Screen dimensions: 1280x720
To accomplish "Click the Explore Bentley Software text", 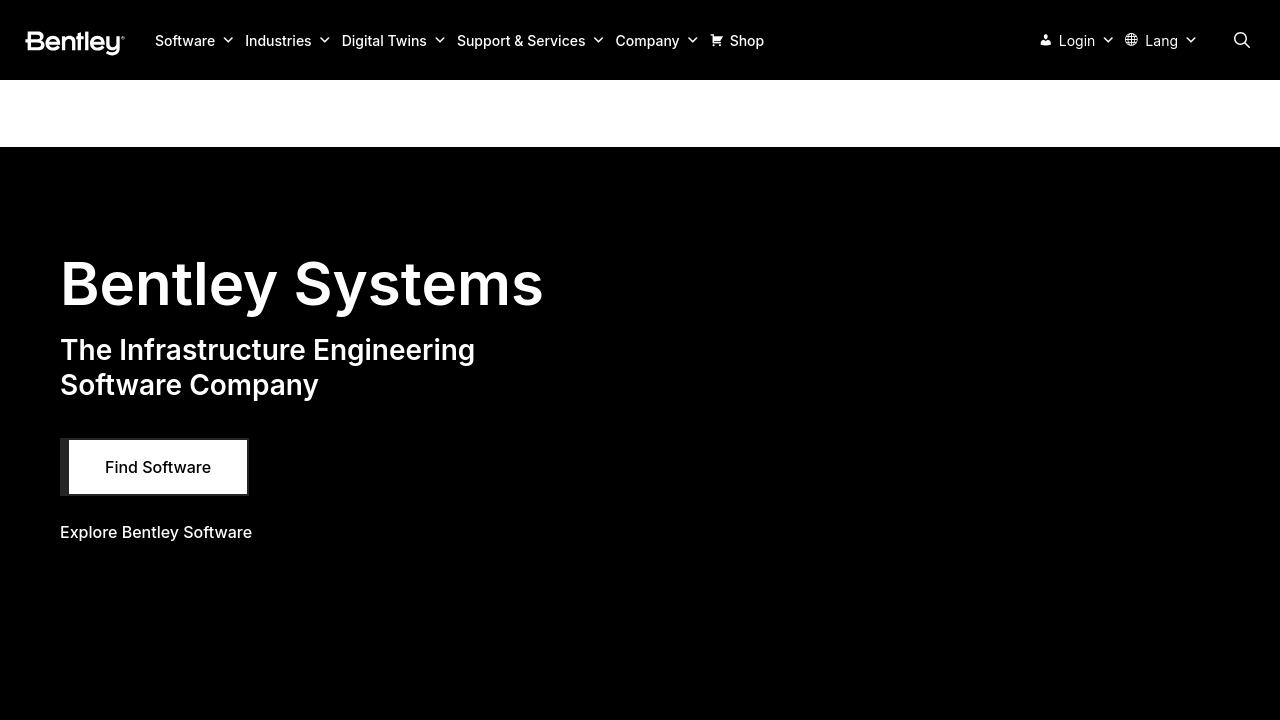I will click(x=156, y=532).
